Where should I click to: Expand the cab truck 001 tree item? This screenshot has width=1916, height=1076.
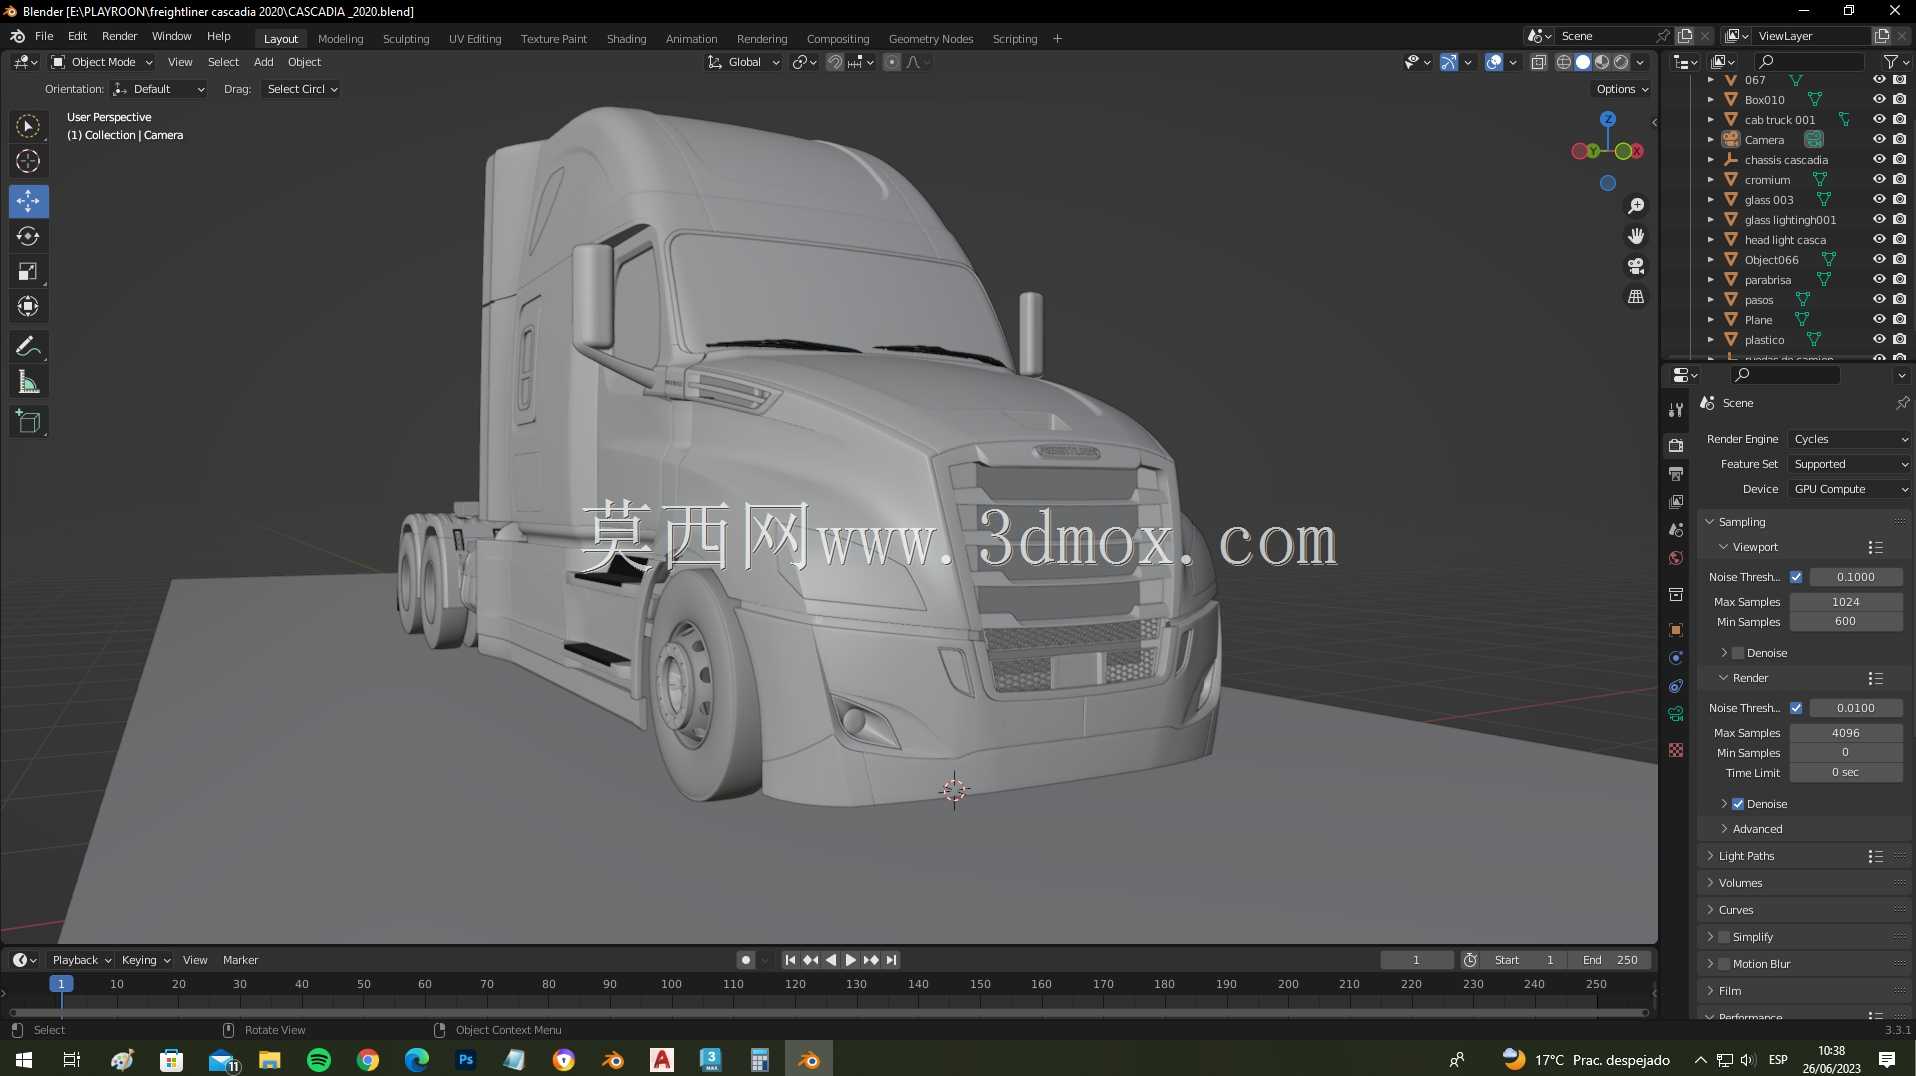point(1710,120)
